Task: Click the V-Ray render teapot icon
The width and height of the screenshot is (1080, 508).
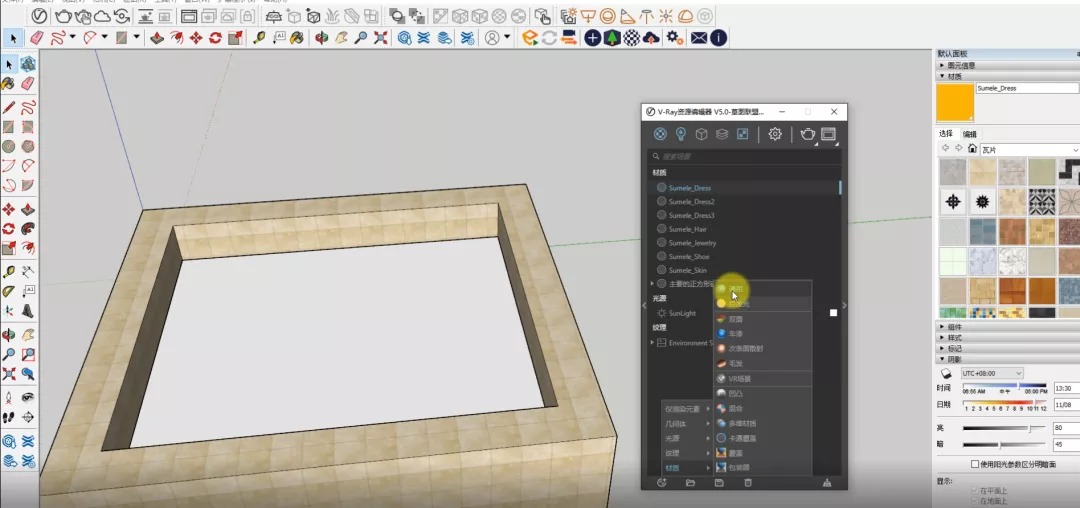Action: pyautogui.click(x=807, y=134)
